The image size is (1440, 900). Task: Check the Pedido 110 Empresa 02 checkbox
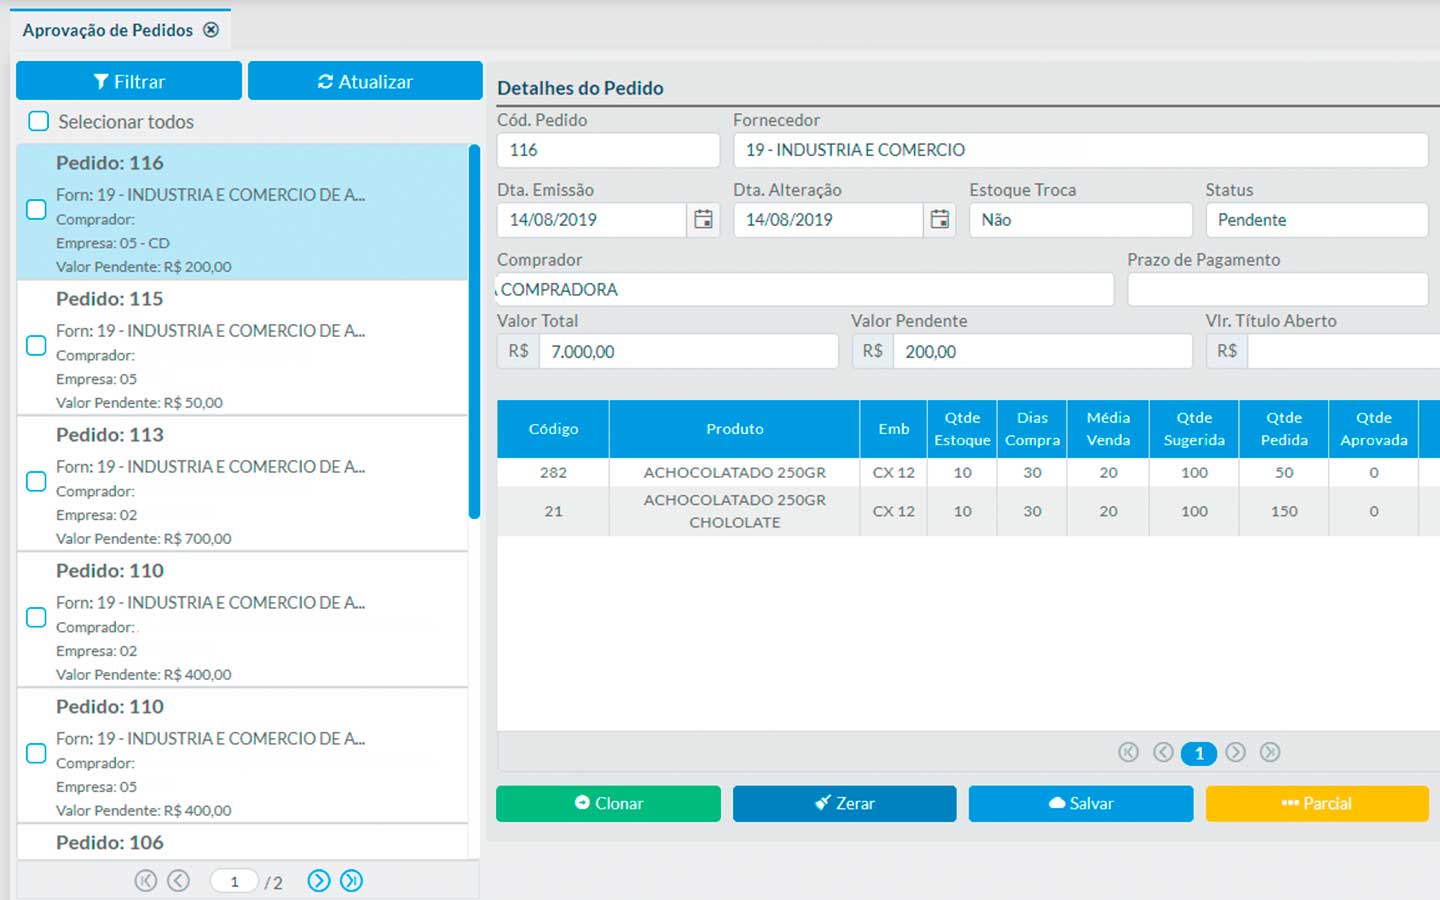click(36, 617)
